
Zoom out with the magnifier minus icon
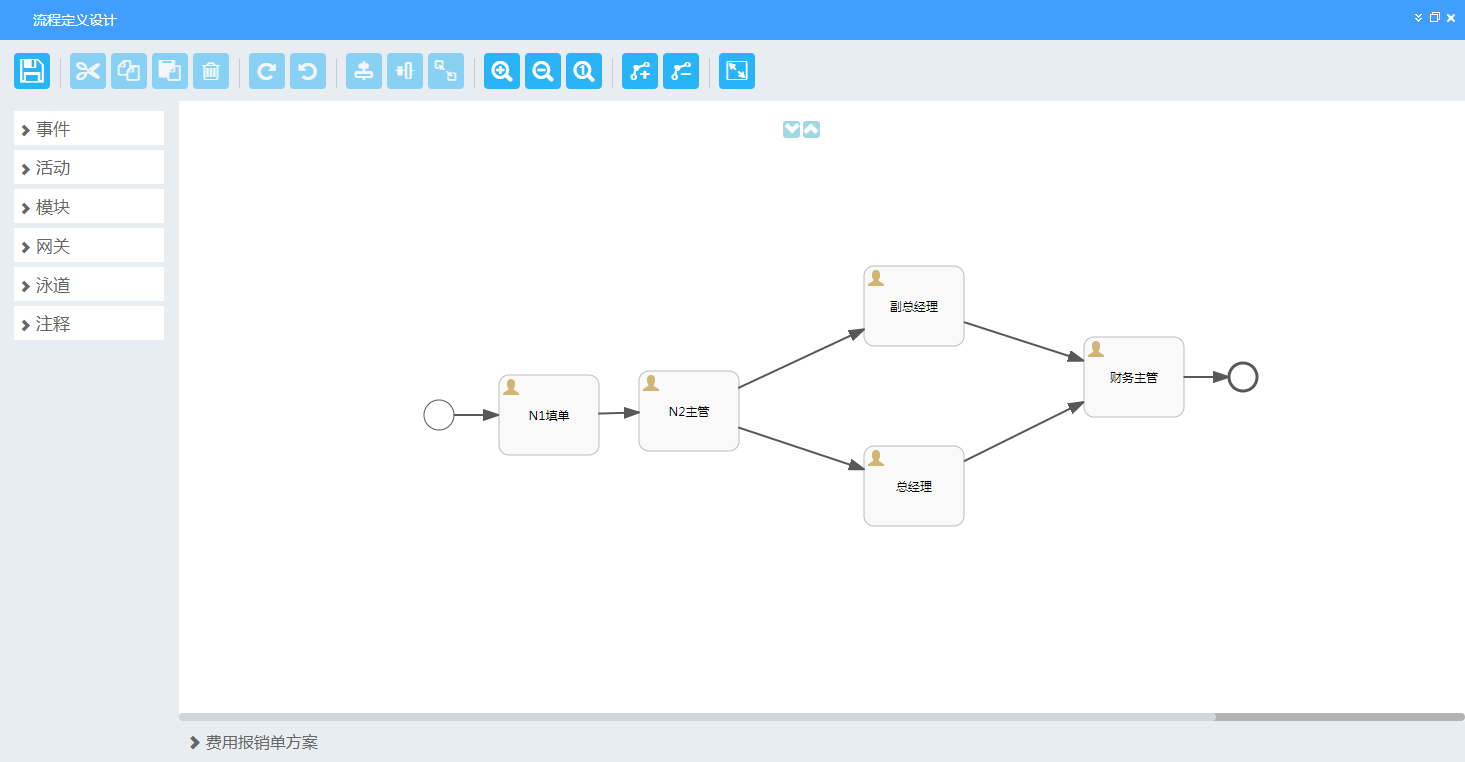[543, 71]
